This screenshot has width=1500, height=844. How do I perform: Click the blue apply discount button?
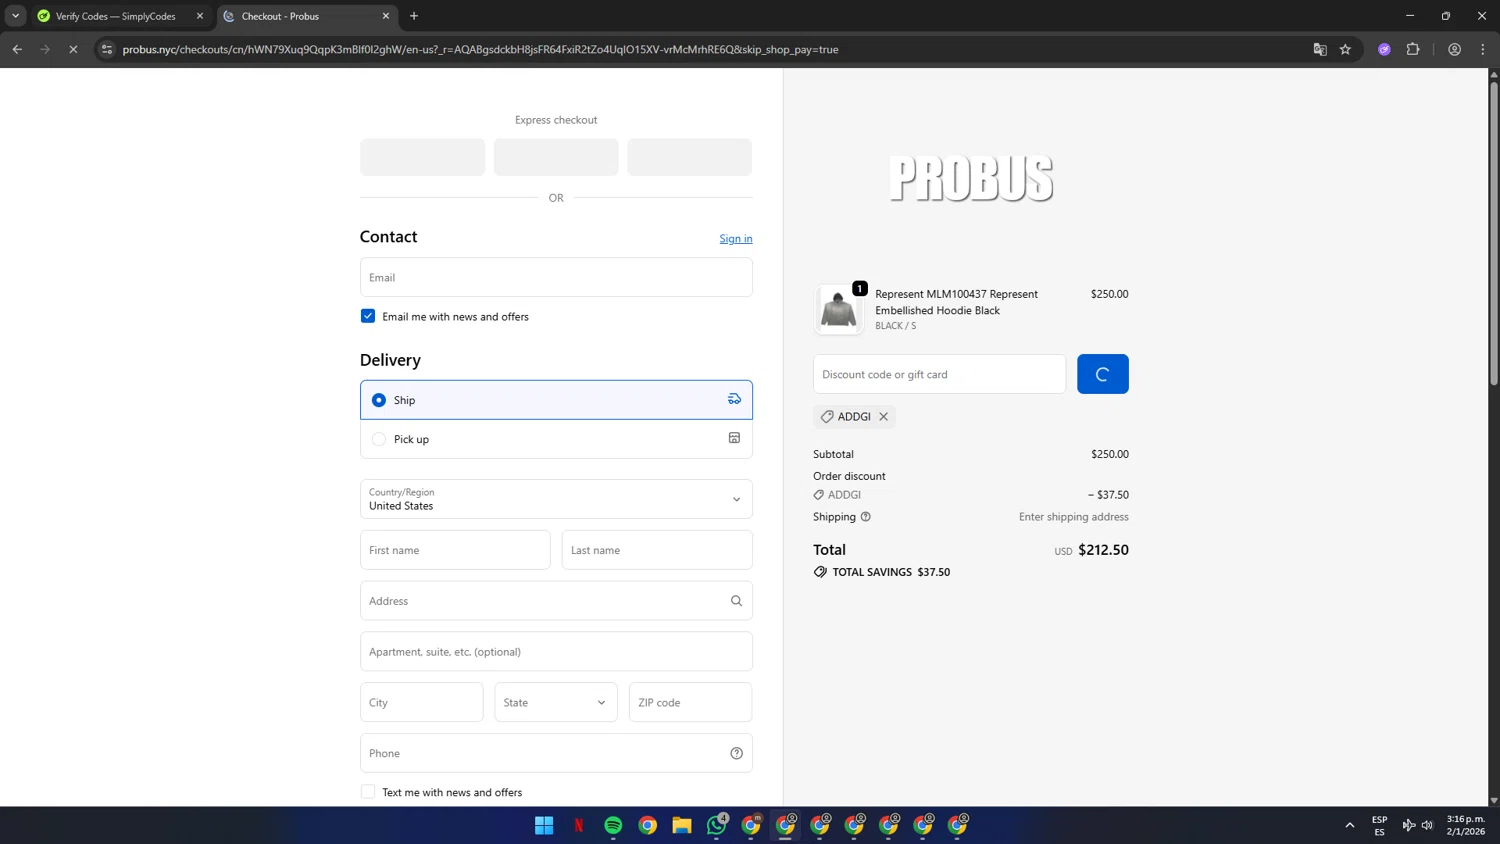1102,374
